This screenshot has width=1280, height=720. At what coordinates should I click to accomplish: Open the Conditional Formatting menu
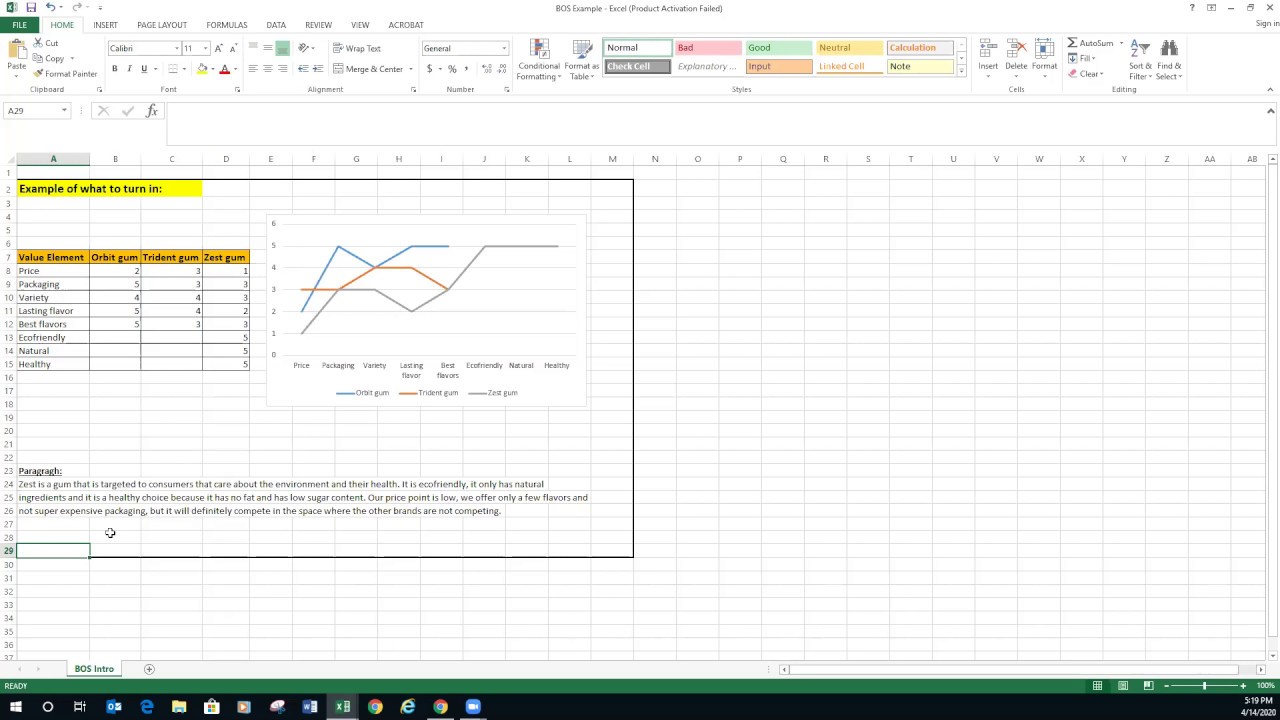pyautogui.click(x=539, y=61)
